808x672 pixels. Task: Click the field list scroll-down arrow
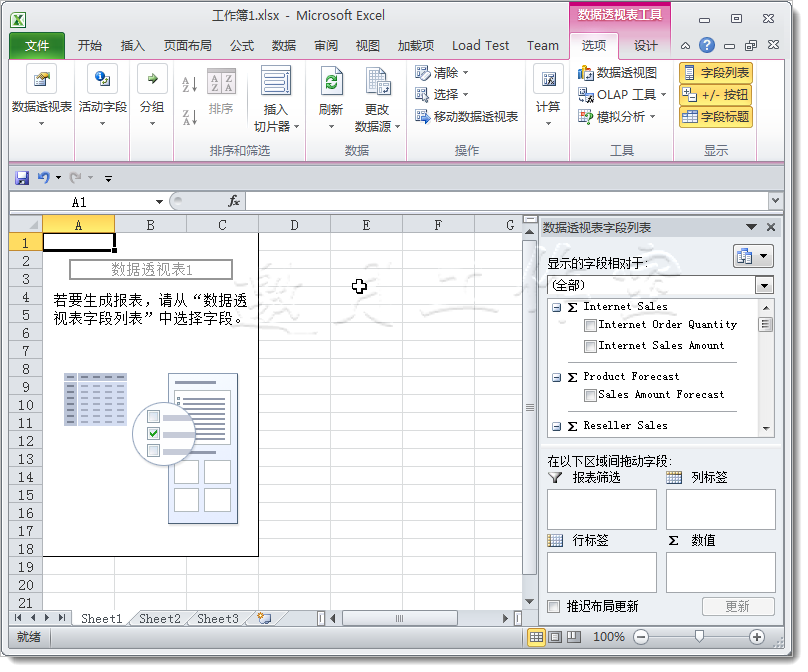click(766, 428)
